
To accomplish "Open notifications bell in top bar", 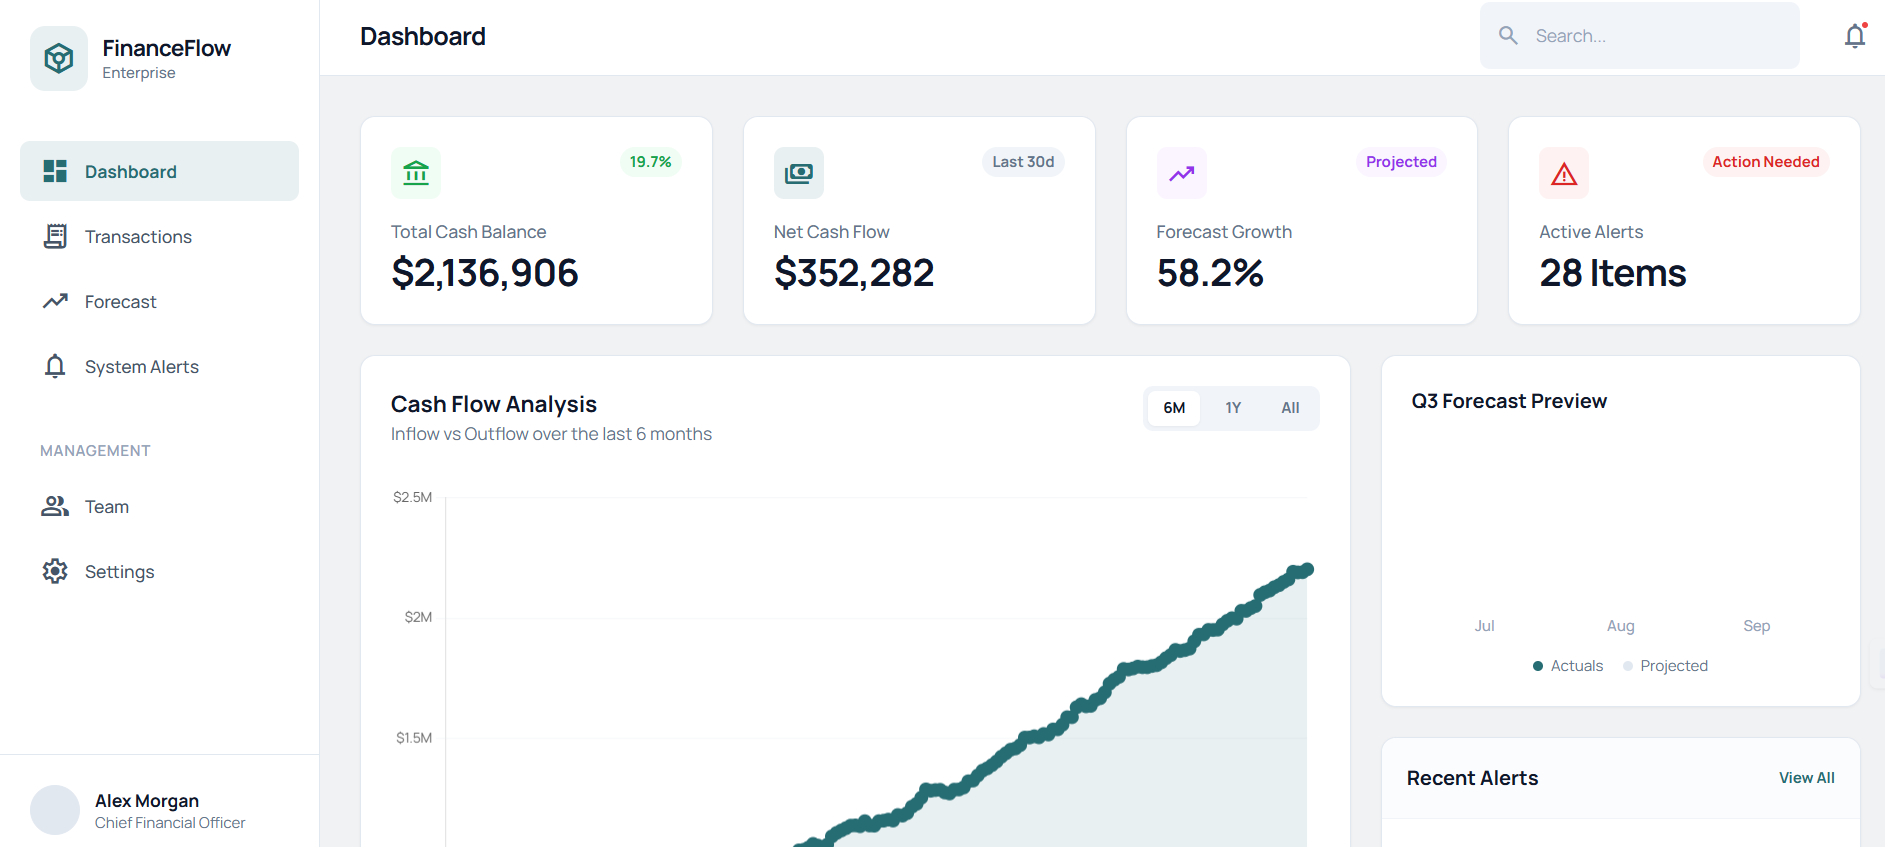I will tap(1855, 36).
